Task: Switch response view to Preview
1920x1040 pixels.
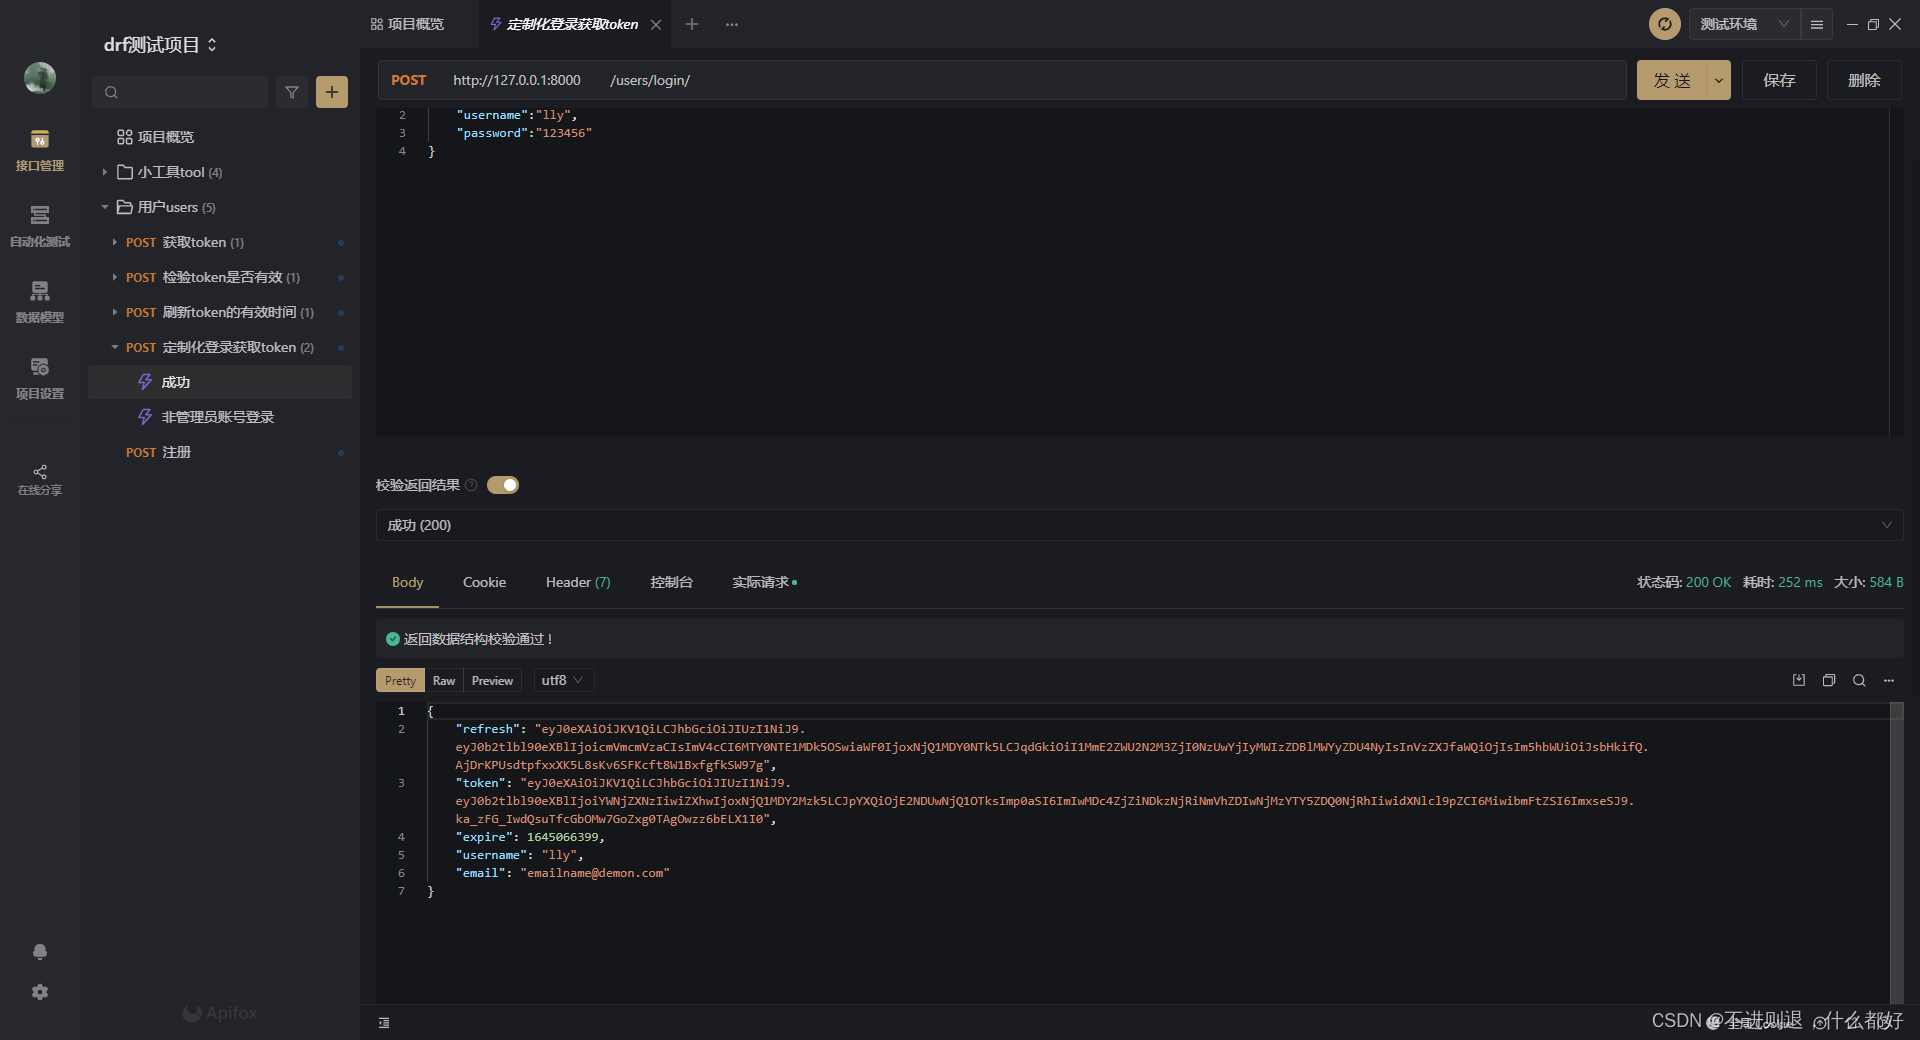Action: click(x=492, y=680)
